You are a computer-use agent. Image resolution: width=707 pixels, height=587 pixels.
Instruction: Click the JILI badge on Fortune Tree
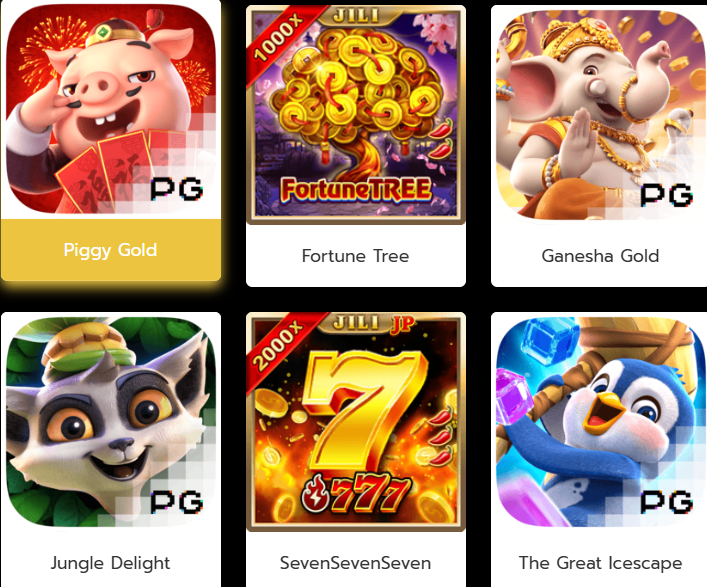356,15
